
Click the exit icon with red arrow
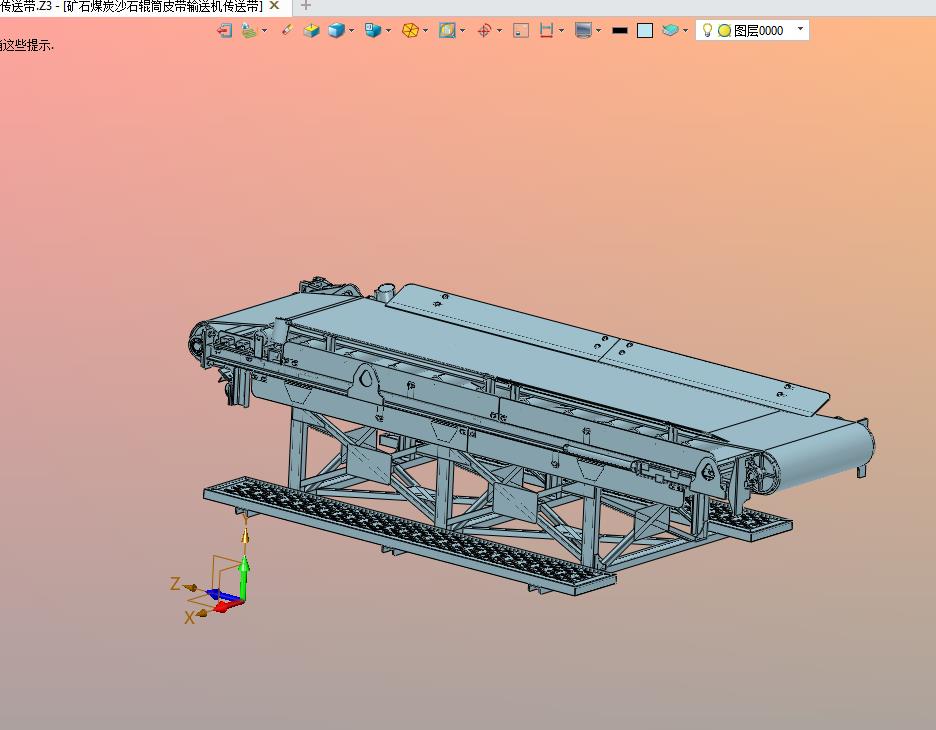(x=224, y=31)
